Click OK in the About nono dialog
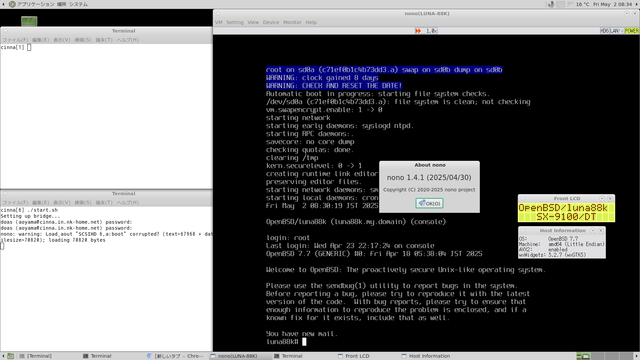 pos(429,203)
